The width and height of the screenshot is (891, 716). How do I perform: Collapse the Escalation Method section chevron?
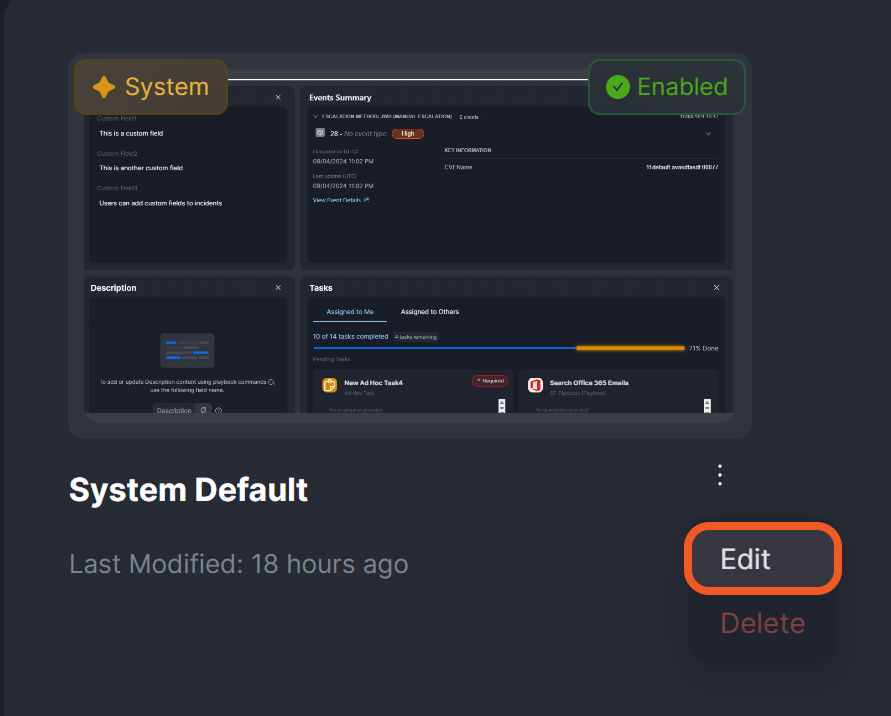[x=314, y=116]
